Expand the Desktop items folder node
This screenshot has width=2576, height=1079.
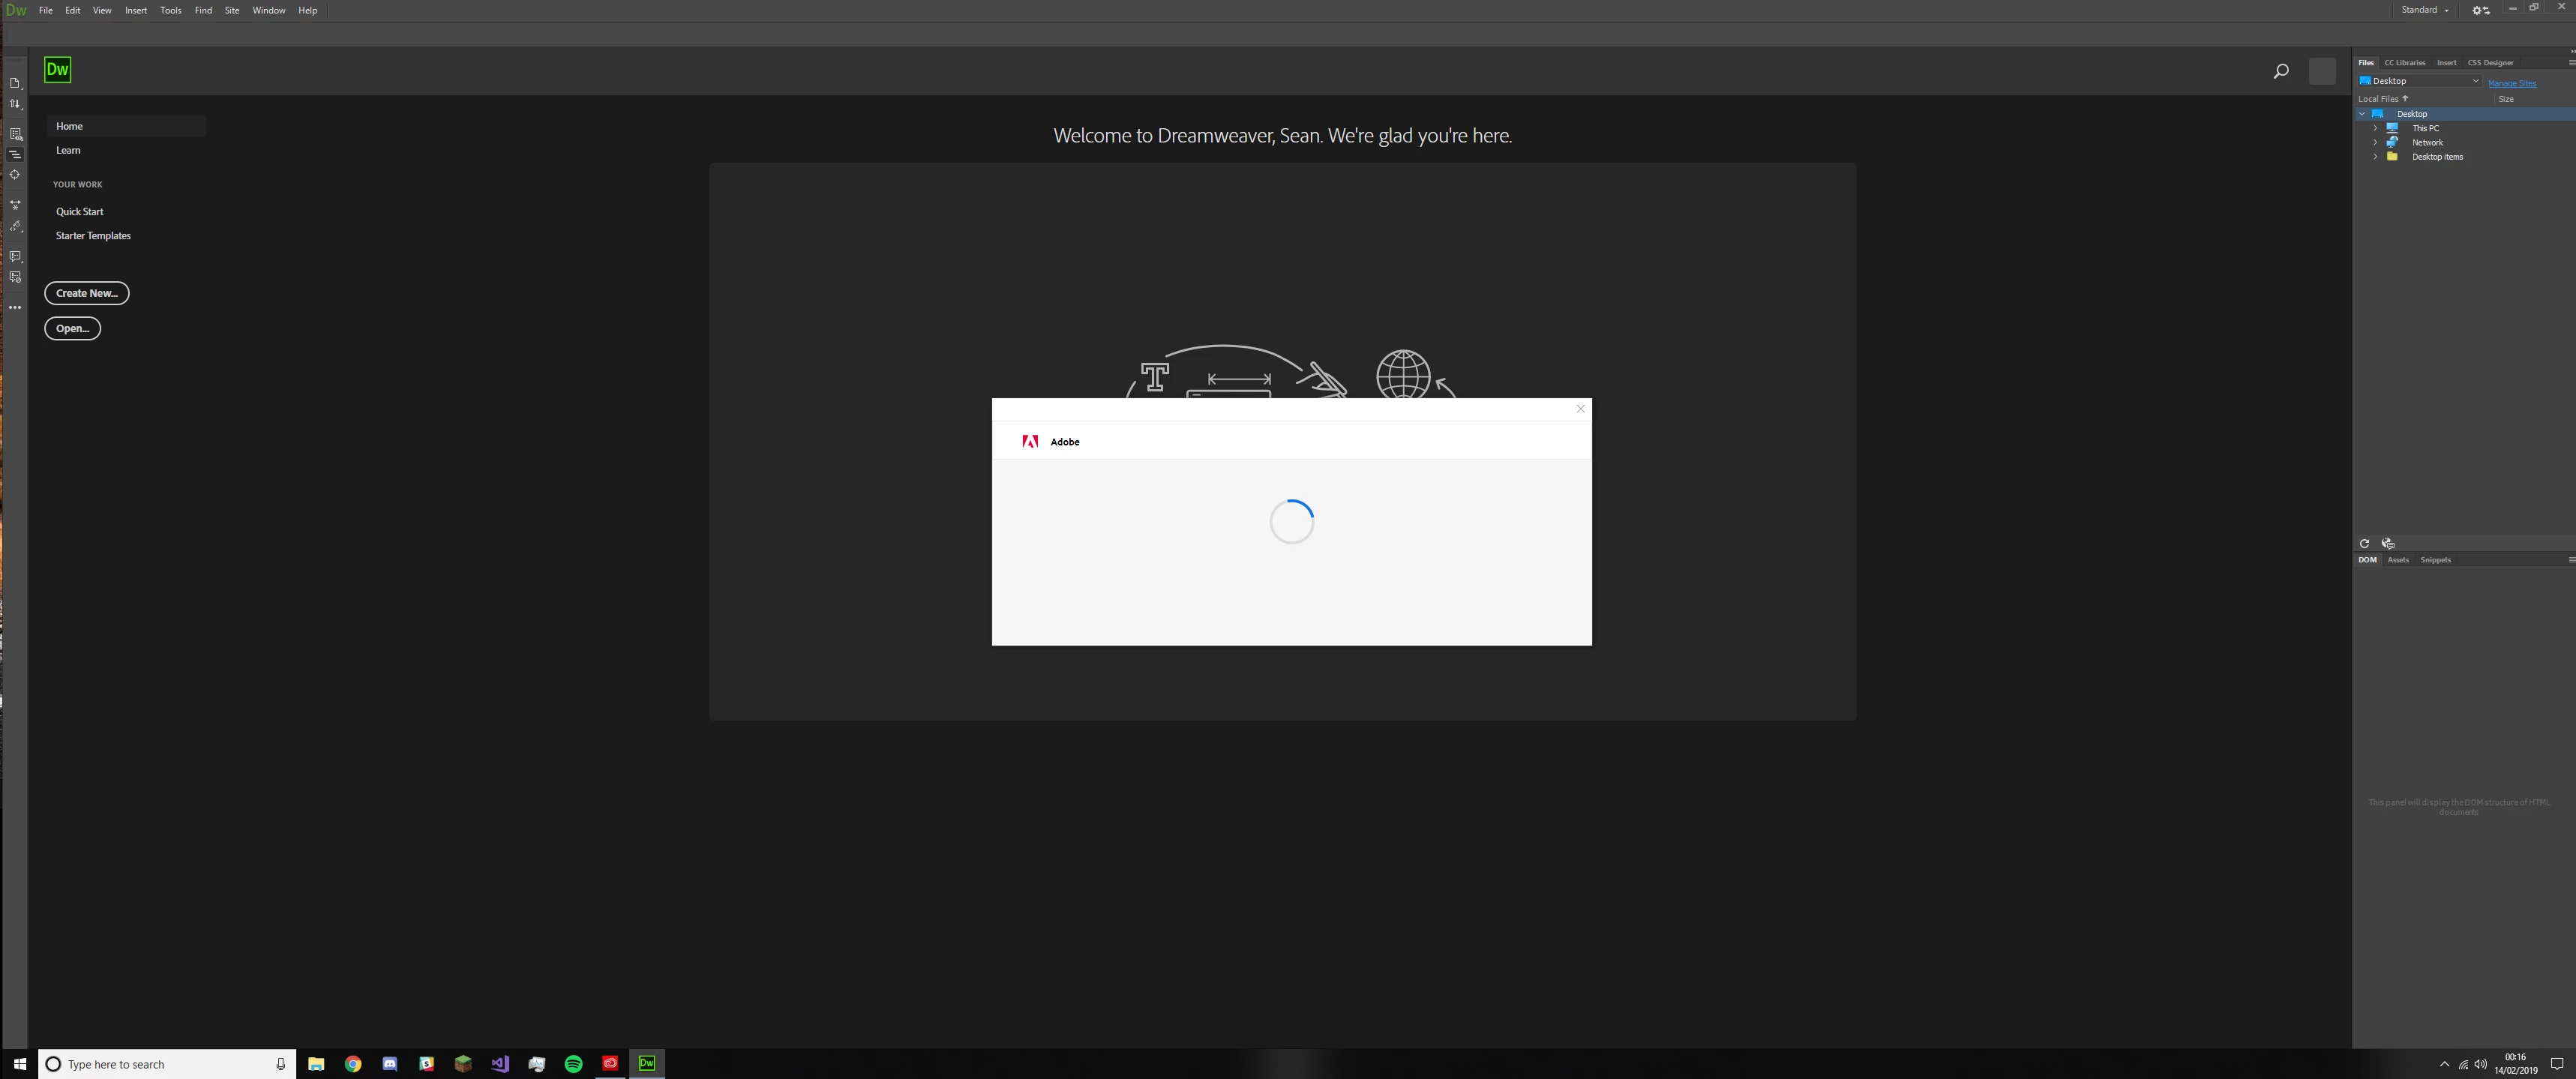click(x=2375, y=157)
